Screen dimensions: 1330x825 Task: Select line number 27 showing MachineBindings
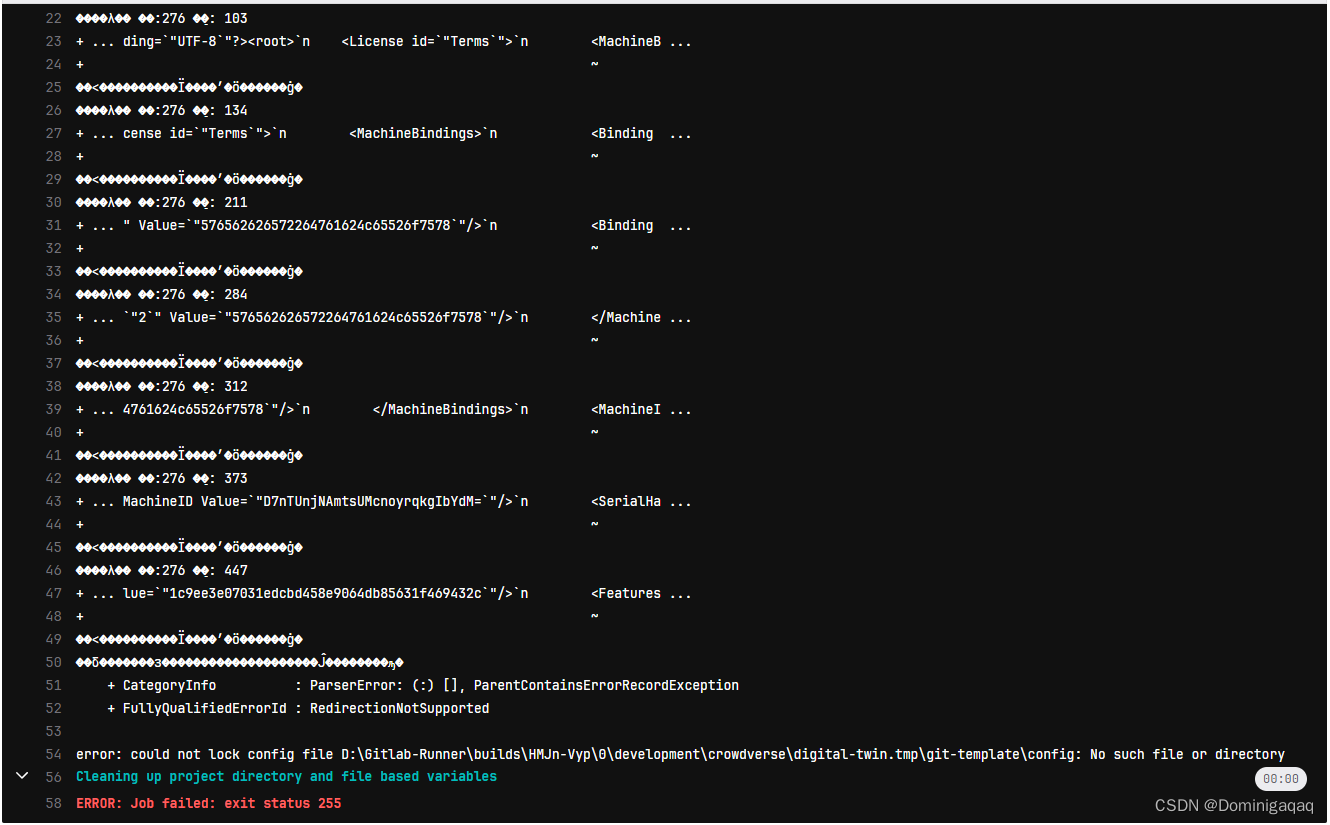[54, 132]
